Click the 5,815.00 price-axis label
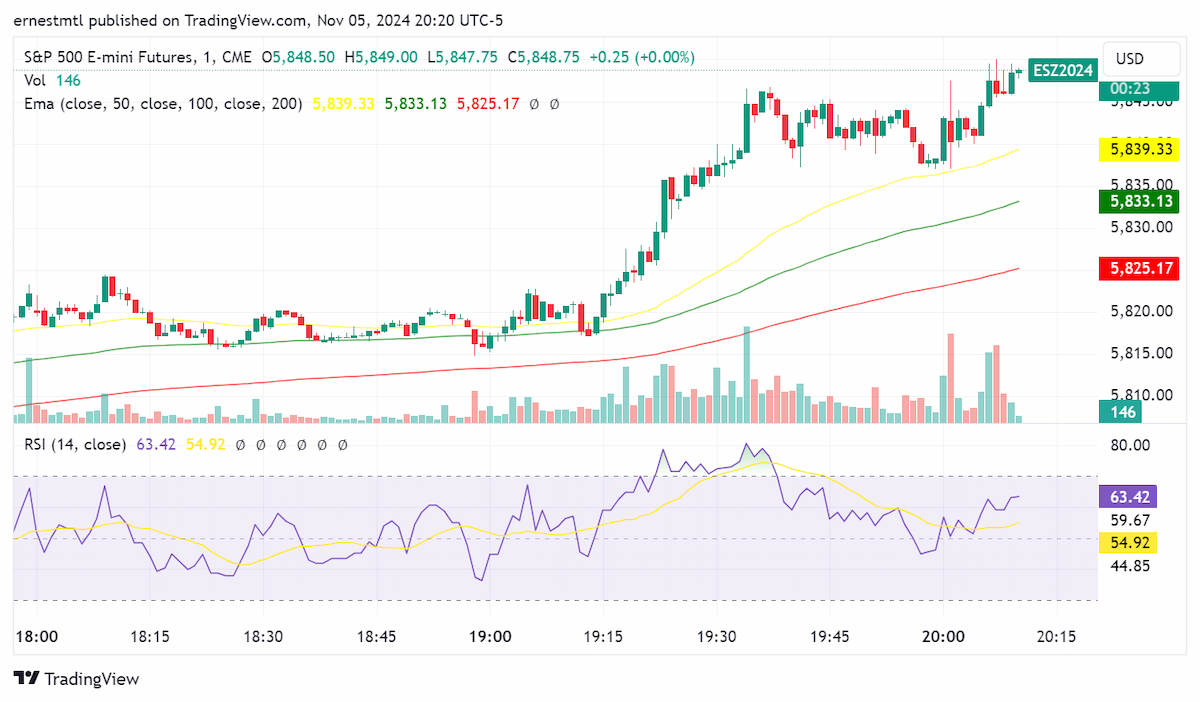Viewport: 1200px width, 702px height. [1141, 353]
